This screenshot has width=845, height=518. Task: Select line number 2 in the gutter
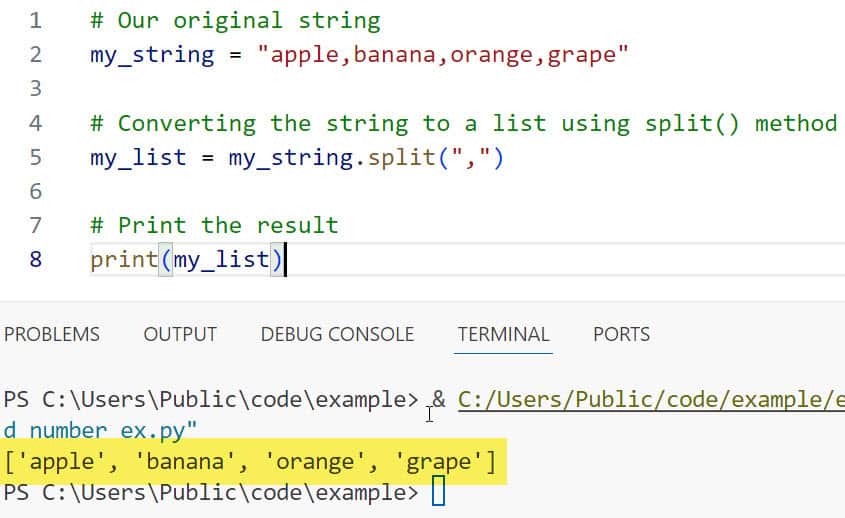click(x=35, y=54)
